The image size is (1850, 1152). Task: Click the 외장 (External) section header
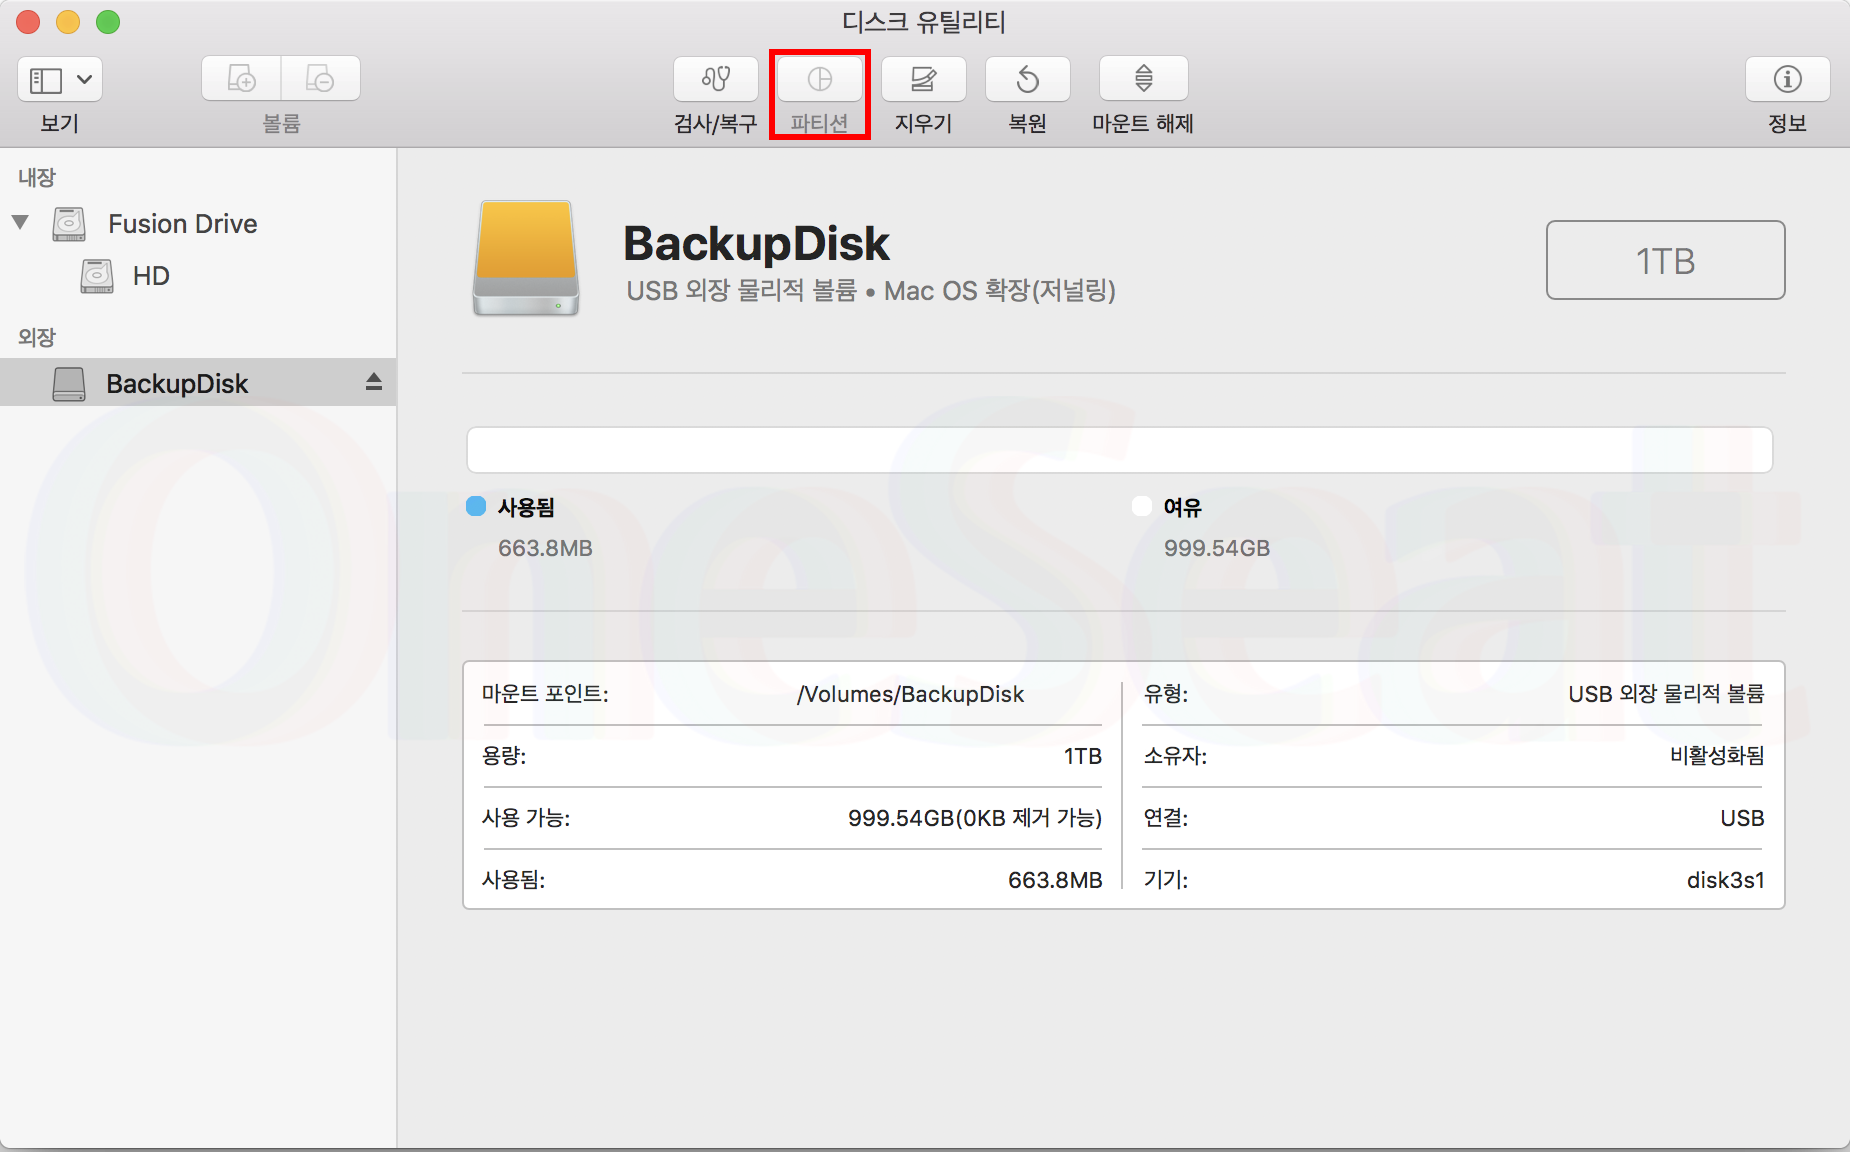pos(37,337)
